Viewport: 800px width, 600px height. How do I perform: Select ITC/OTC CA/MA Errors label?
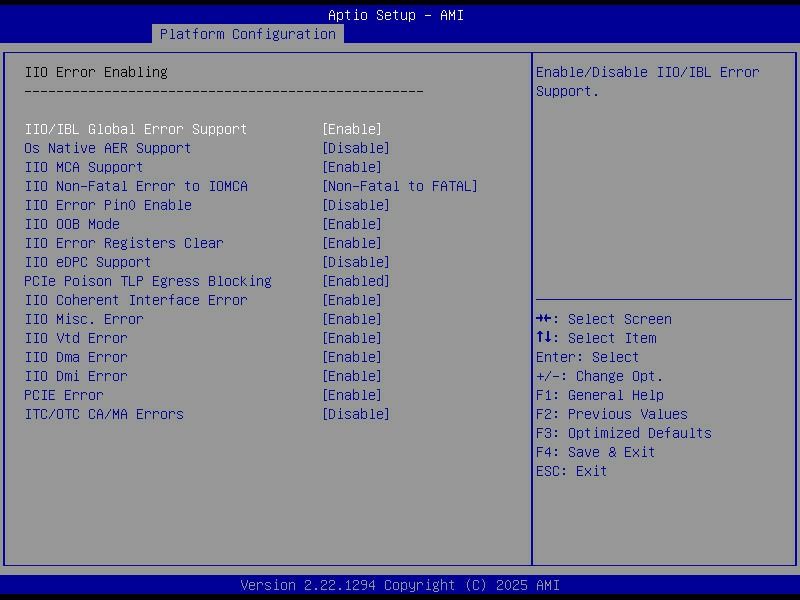104,414
